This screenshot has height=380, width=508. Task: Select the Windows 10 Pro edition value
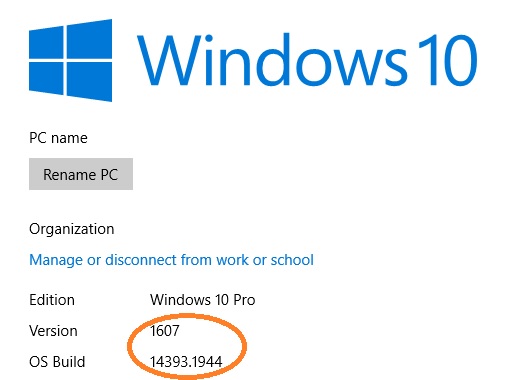tap(202, 300)
